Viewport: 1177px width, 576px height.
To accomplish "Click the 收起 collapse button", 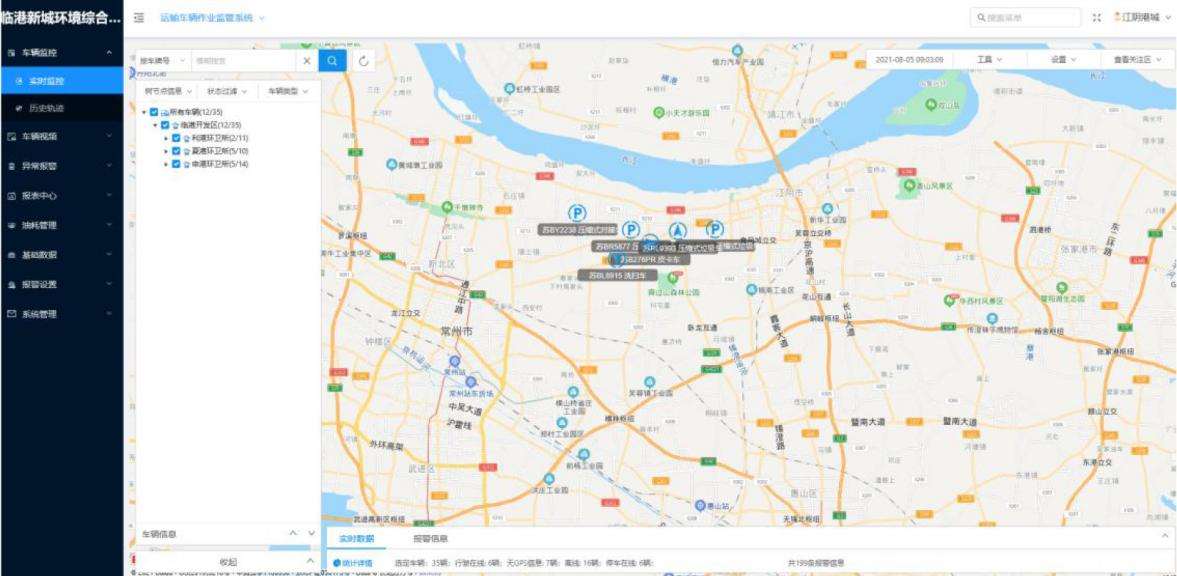I will pos(228,562).
